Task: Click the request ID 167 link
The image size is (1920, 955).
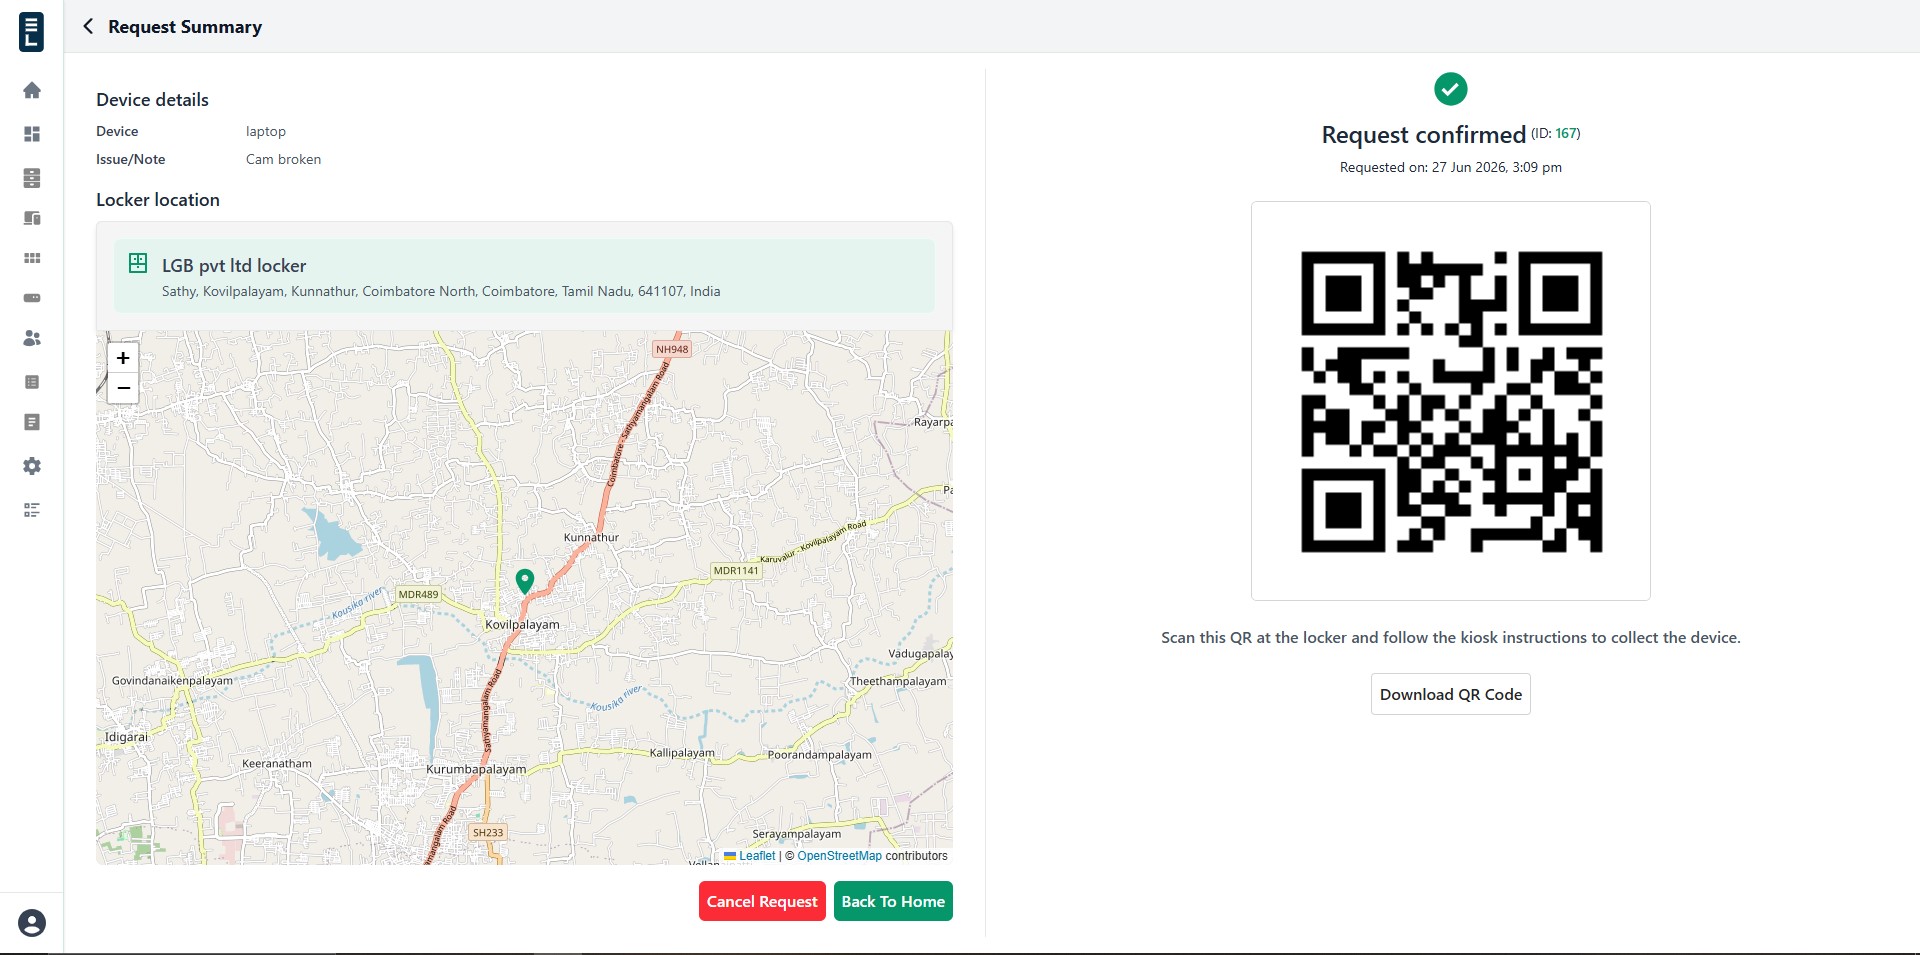Action: pyautogui.click(x=1567, y=133)
